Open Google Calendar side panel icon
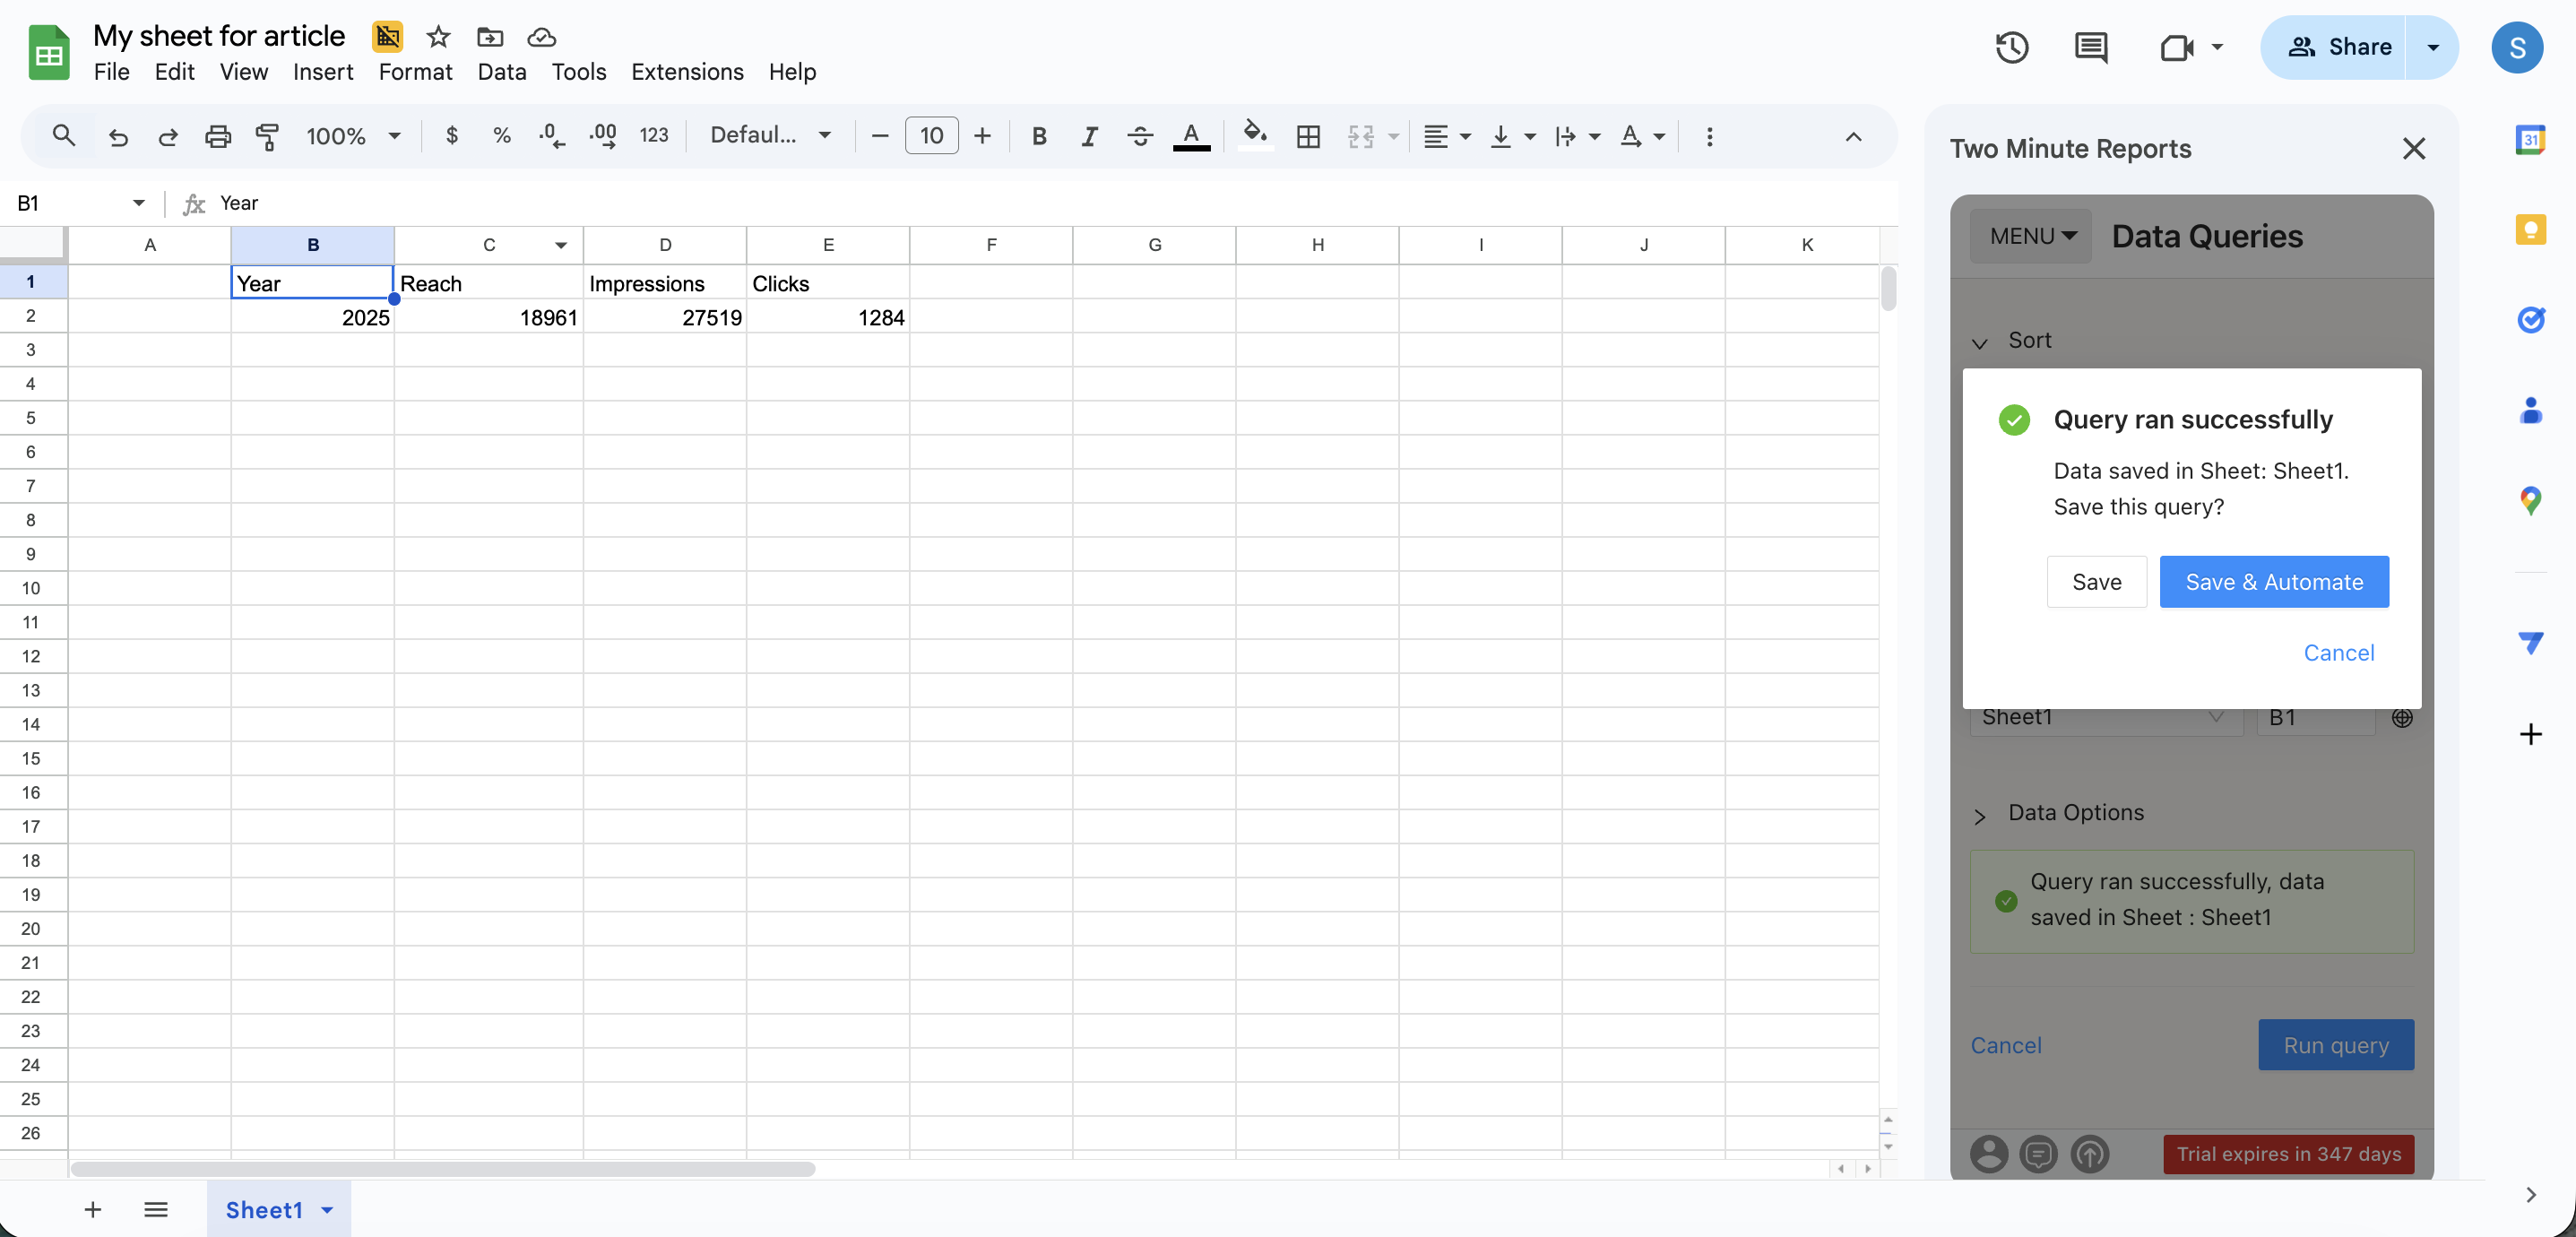2576x1237 pixels. point(2530,140)
